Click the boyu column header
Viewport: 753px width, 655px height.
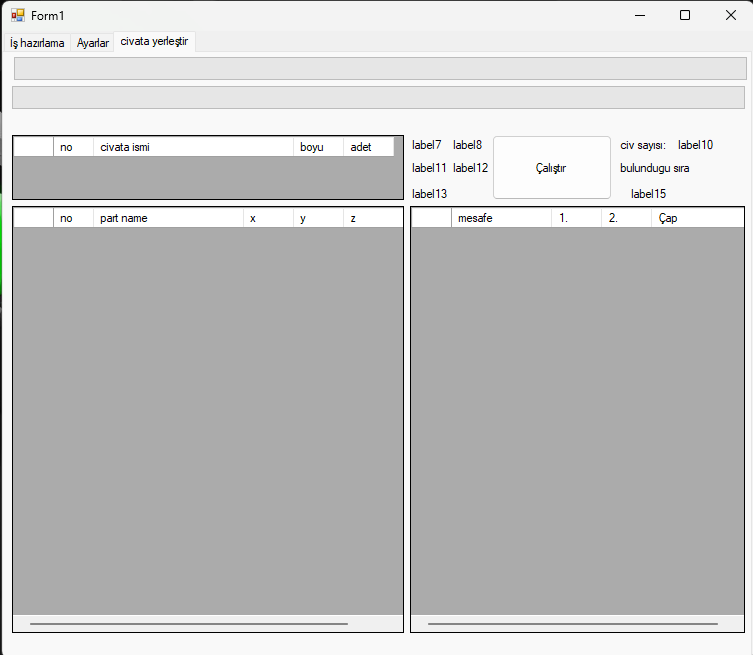click(x=318, y=147)
